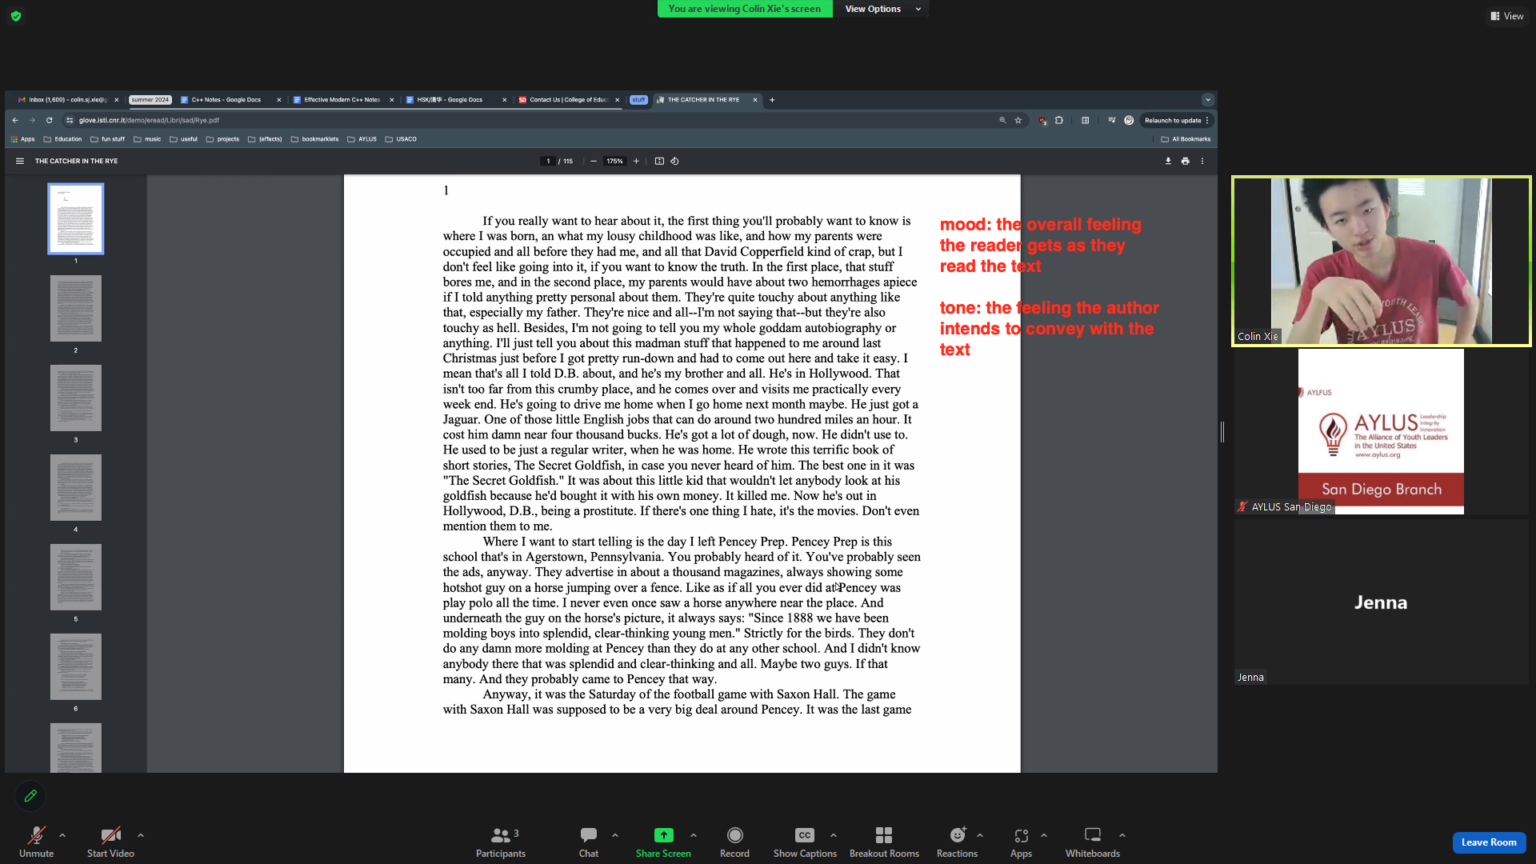Click the summer 2024 tab group label

click(150, 100)
